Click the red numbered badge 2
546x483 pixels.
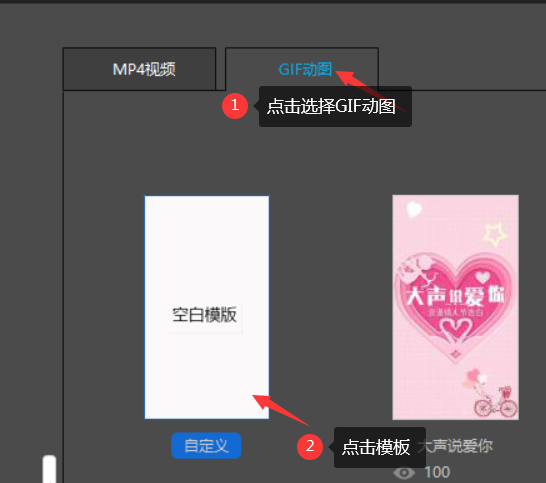click(x=310, y=446)
